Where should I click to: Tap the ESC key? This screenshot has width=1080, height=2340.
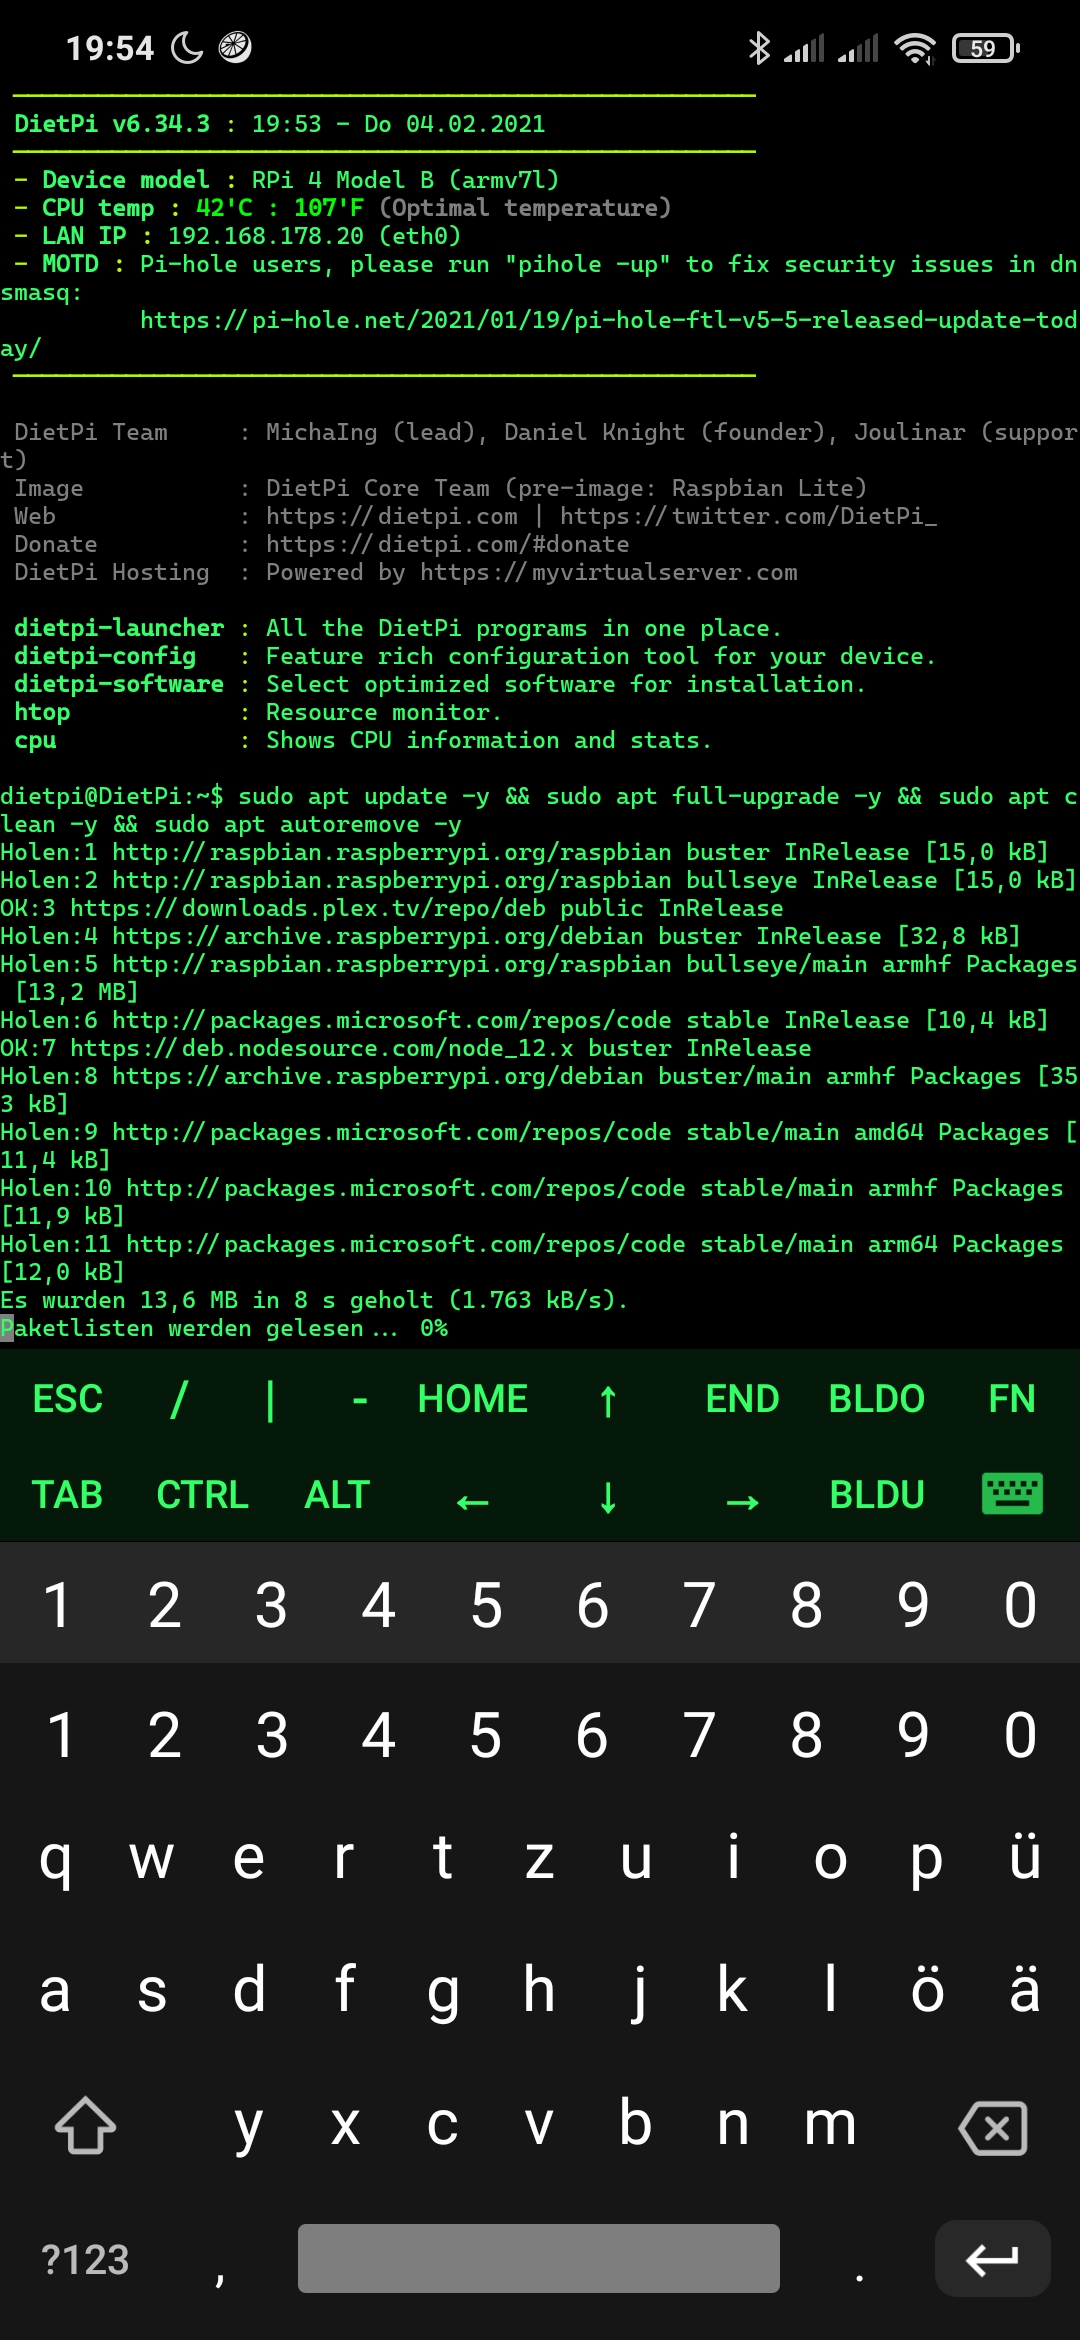[67, 1398]
